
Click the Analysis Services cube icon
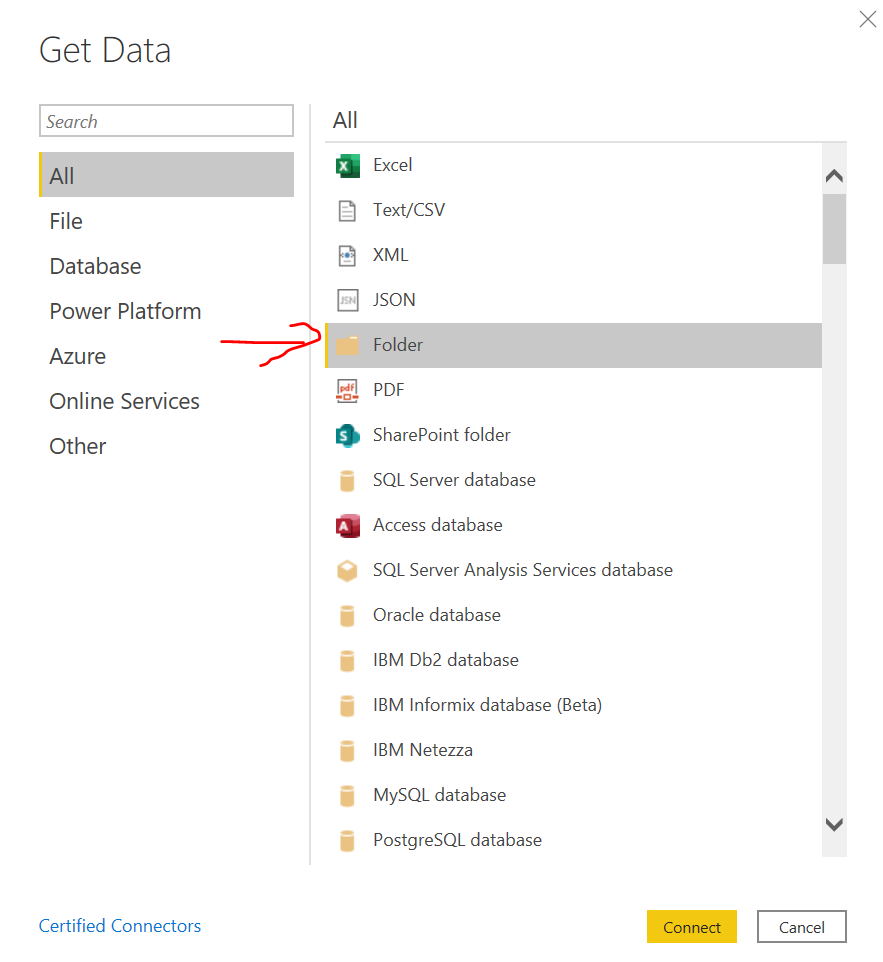point(347,571)
